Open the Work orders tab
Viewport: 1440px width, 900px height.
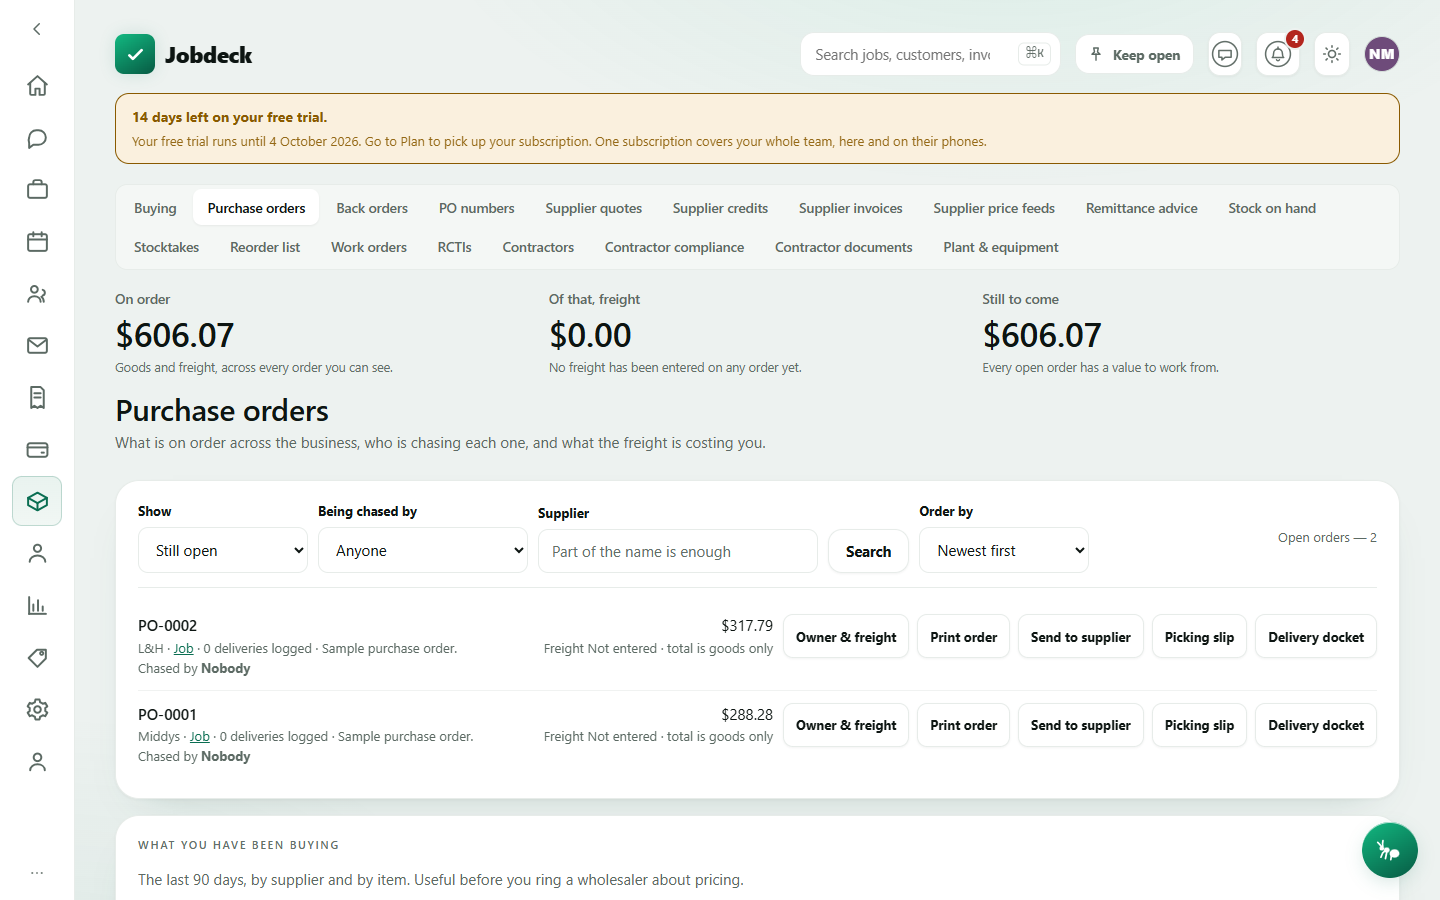(x=369, y=247)
